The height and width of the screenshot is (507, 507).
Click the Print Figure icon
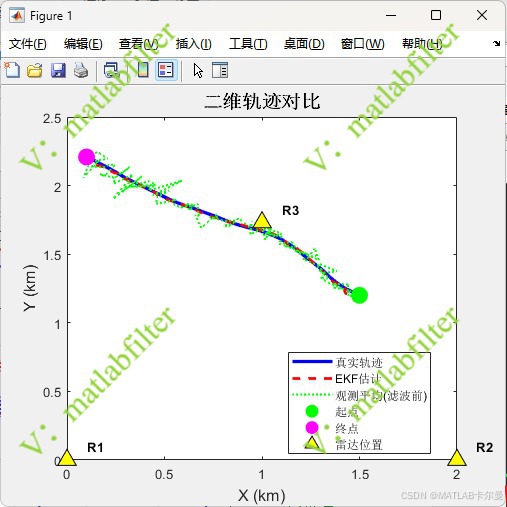[x=81, y=70]
